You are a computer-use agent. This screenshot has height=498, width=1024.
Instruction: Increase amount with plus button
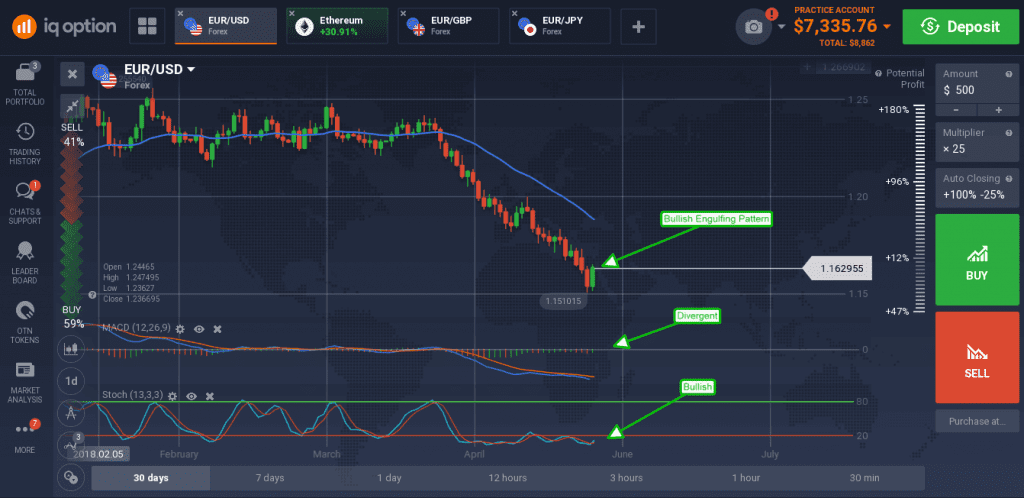[998, 110]
